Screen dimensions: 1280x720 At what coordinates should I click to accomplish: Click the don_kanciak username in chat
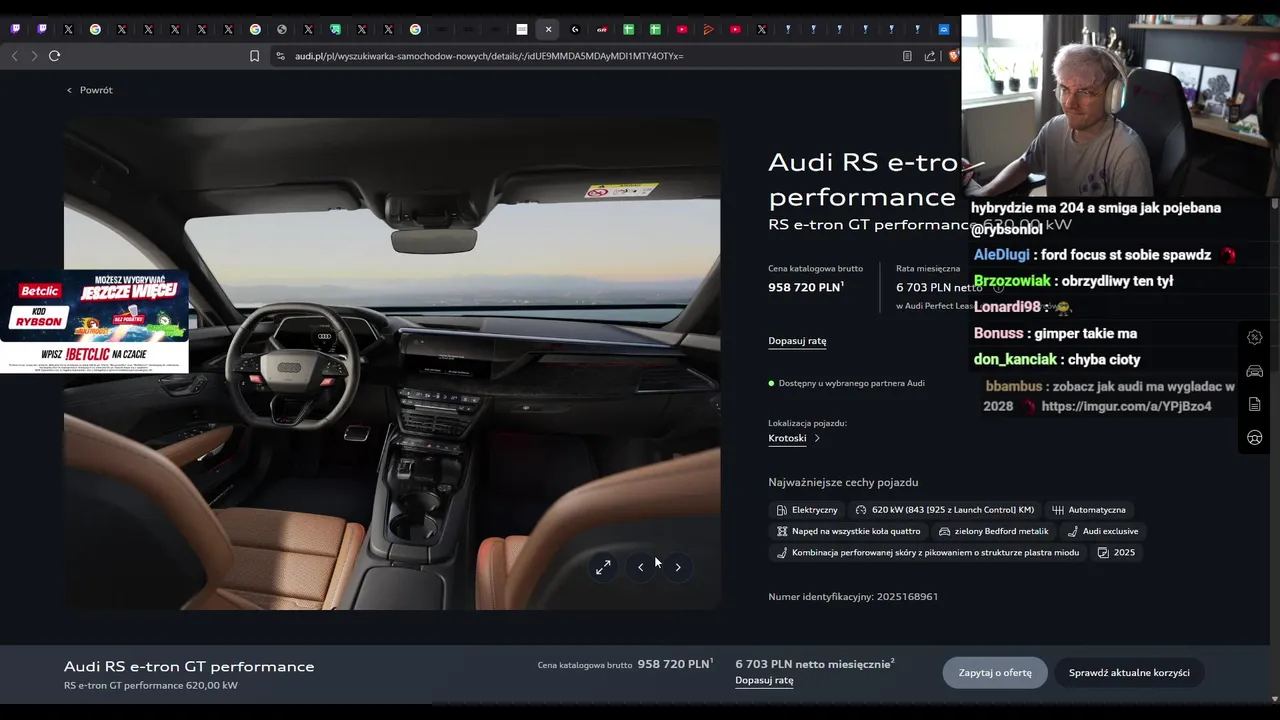1013,359
